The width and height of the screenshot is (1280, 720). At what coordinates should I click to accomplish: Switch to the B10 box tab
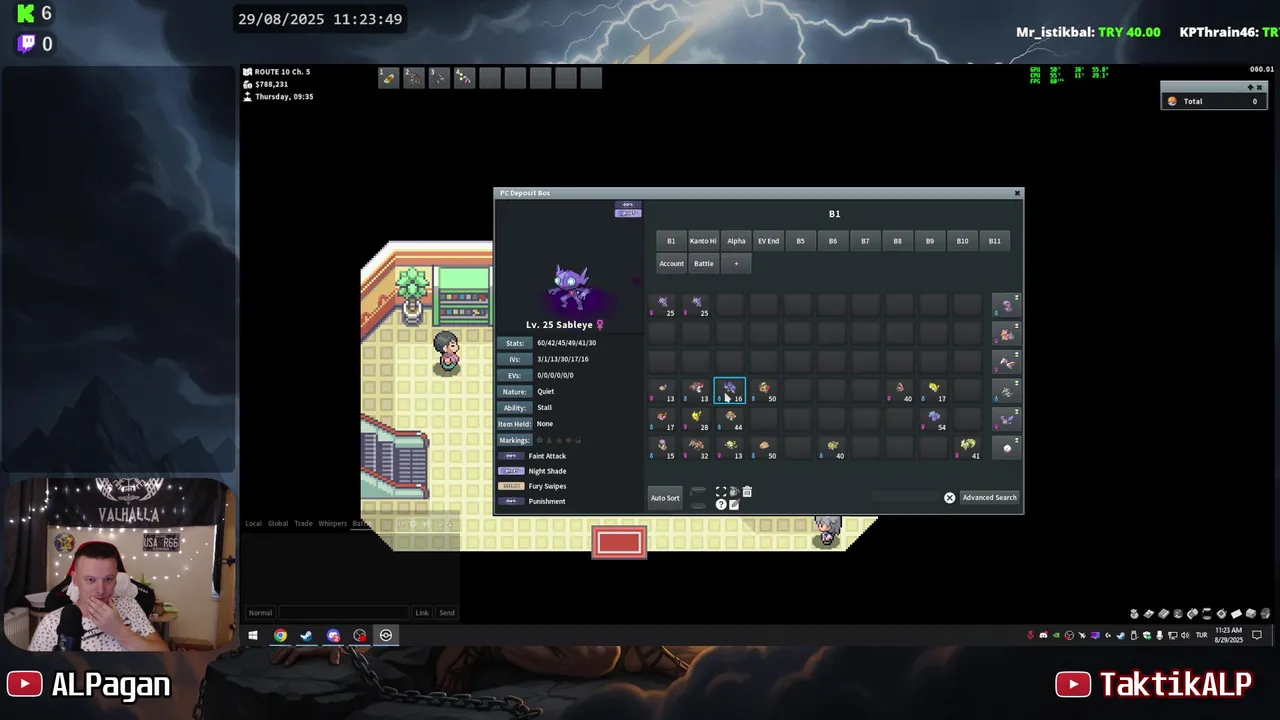point(962,241)
